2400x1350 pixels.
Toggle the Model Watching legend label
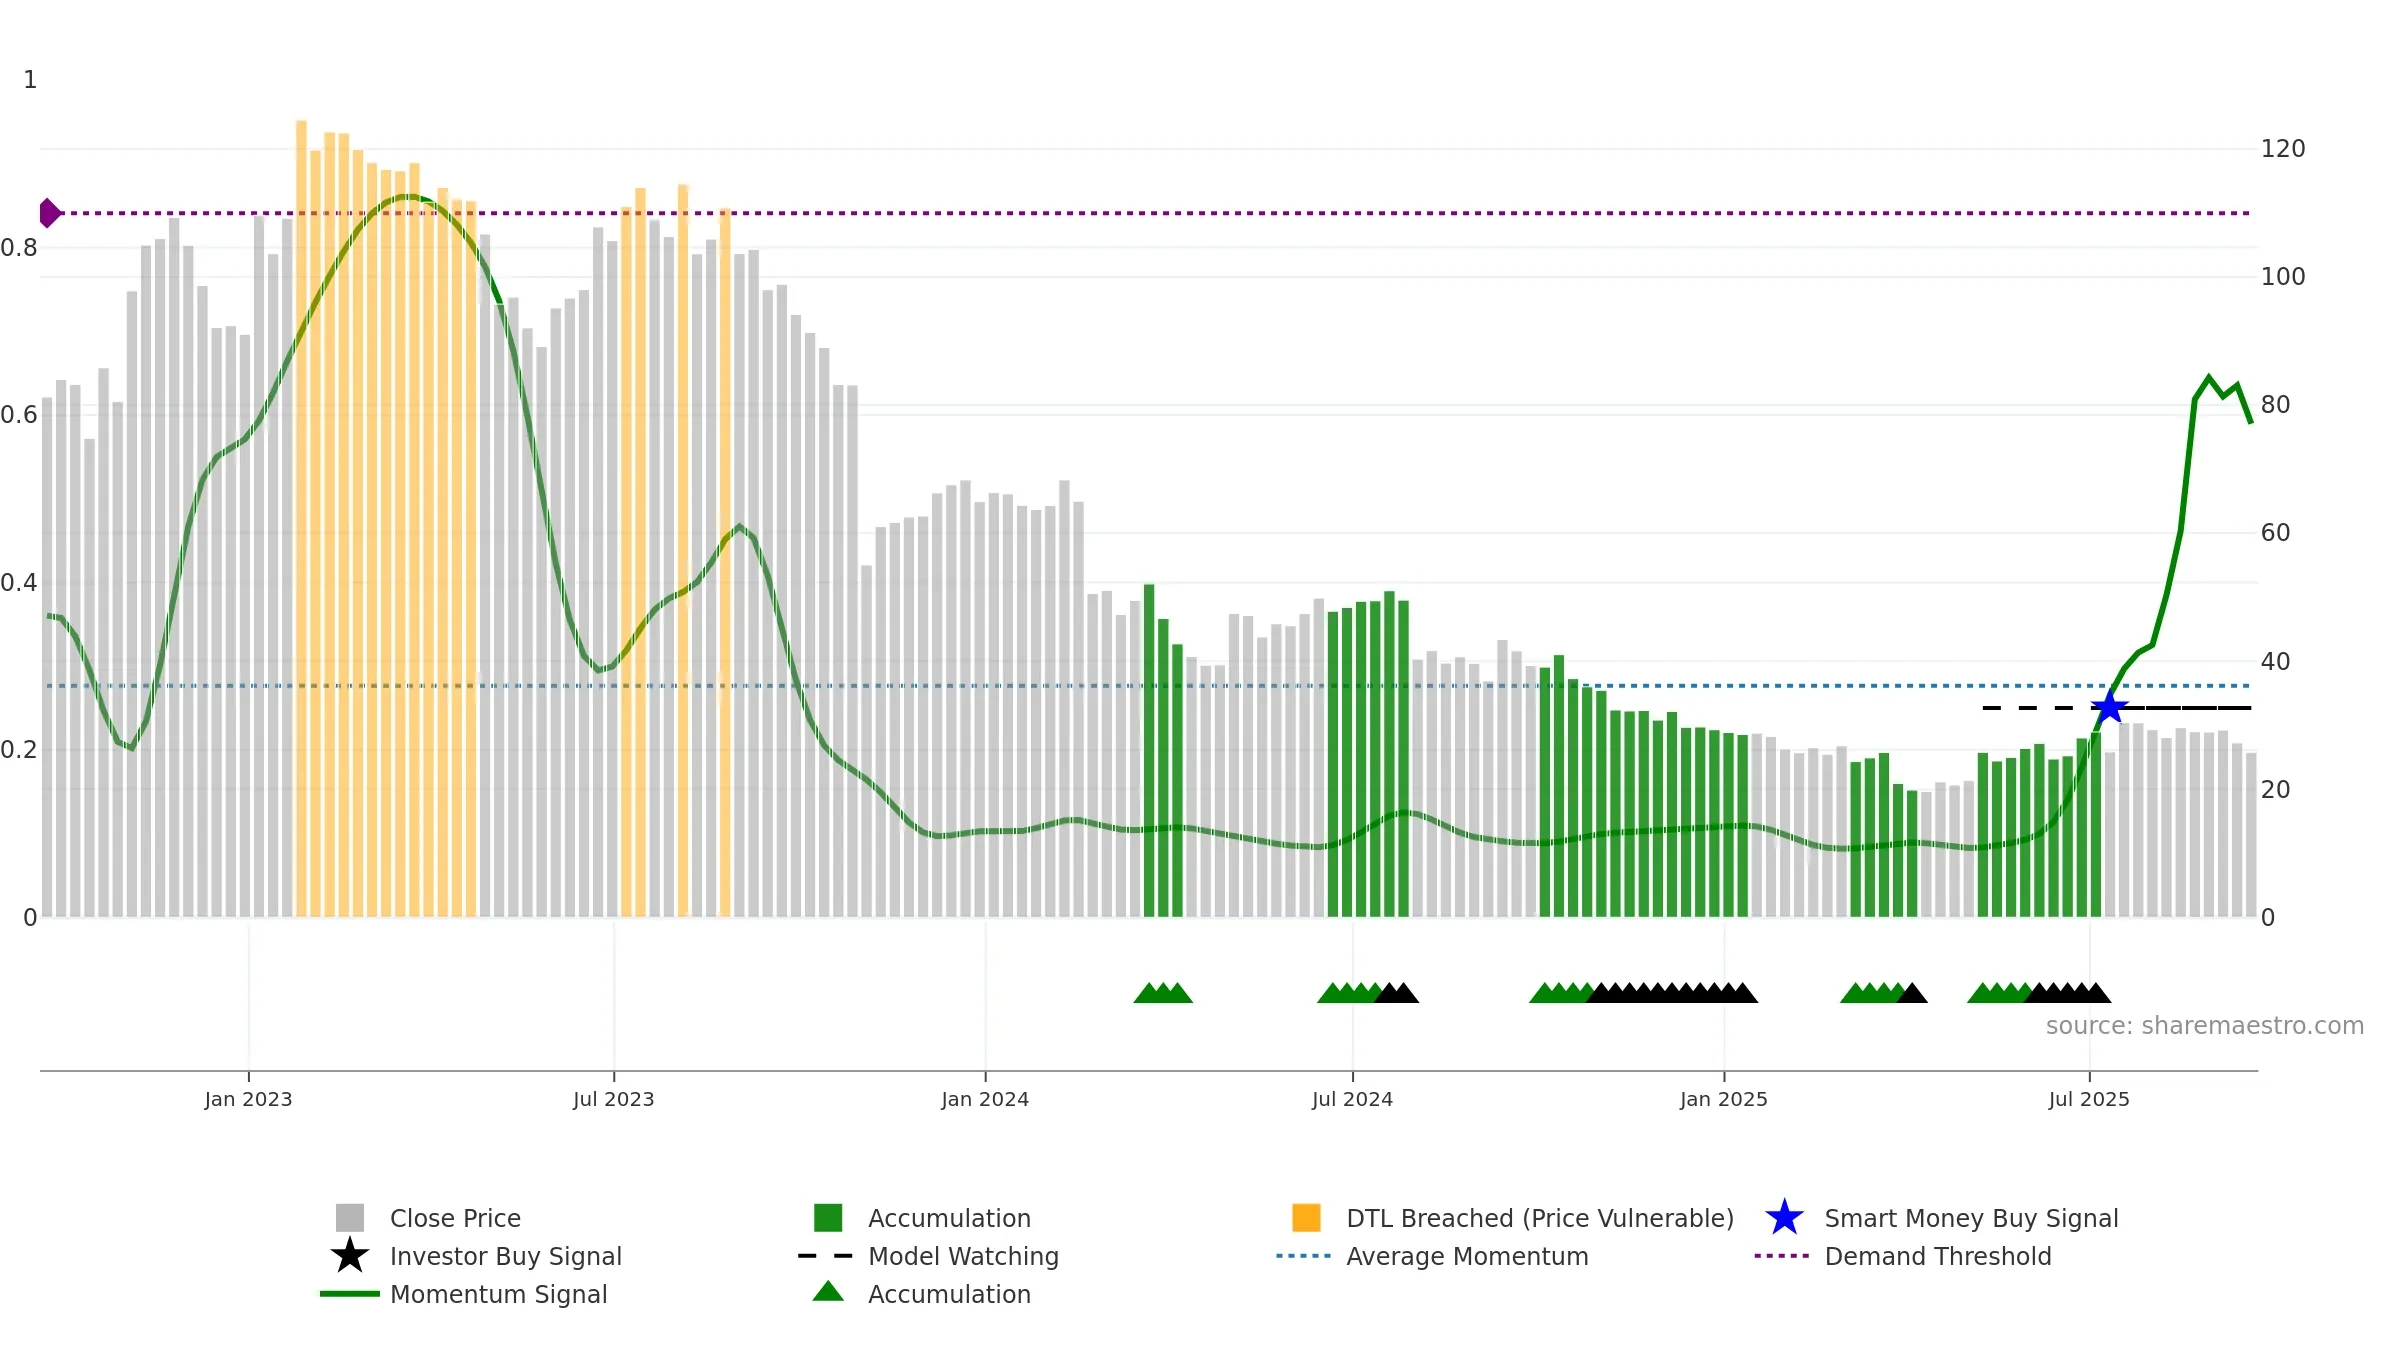(963, 1256)
